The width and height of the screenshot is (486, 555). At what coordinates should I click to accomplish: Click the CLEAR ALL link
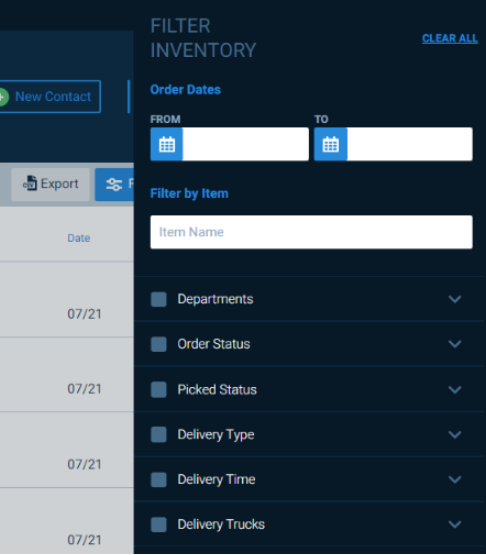click(x=450, y=38)
